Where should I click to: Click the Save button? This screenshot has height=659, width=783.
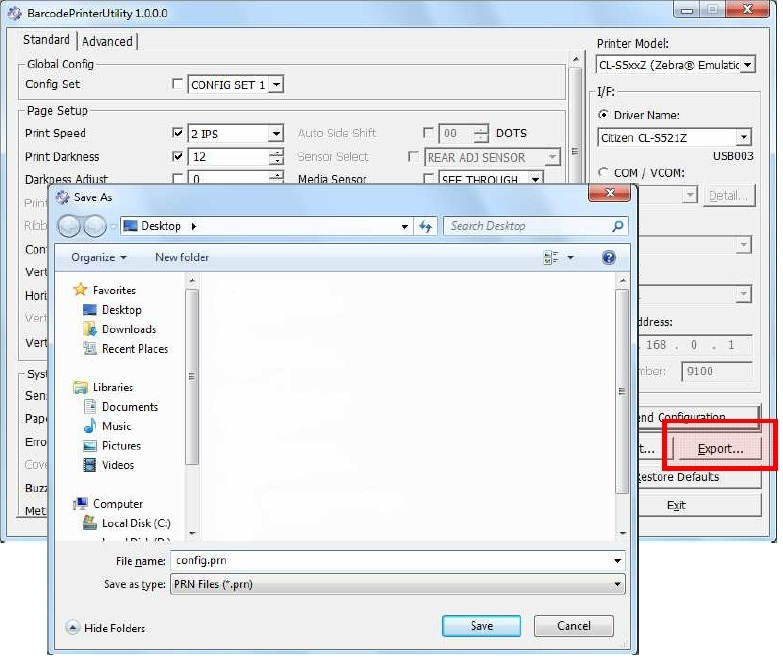(x=481, y=626)
